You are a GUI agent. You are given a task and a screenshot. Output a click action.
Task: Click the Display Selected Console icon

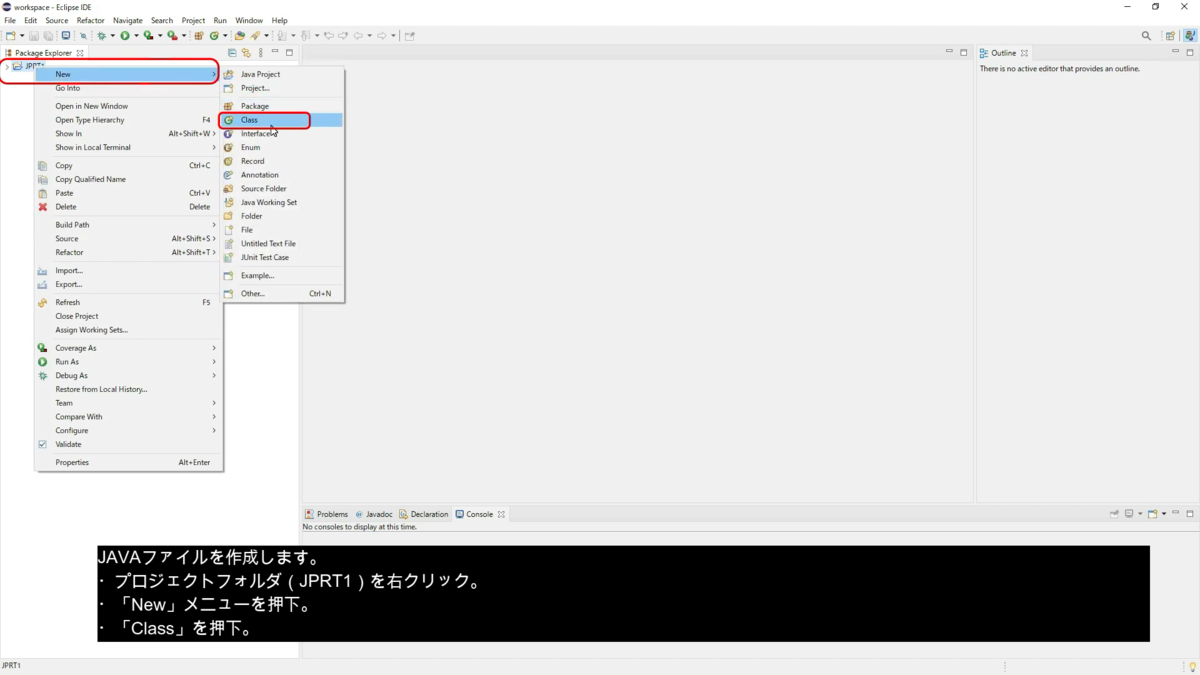pos(1128,514)
